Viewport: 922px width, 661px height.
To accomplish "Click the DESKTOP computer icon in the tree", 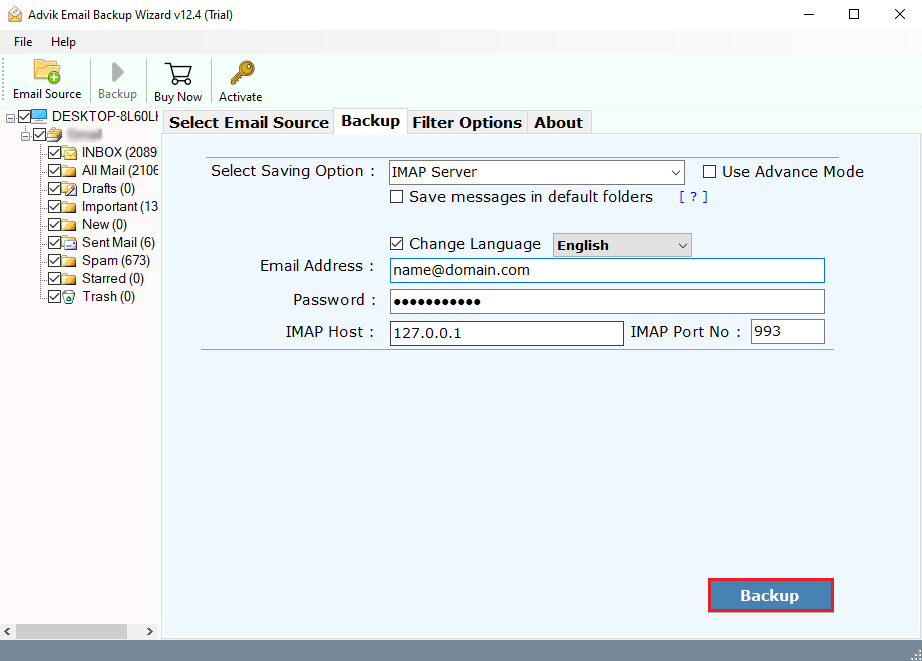I will tap(39, 115).
